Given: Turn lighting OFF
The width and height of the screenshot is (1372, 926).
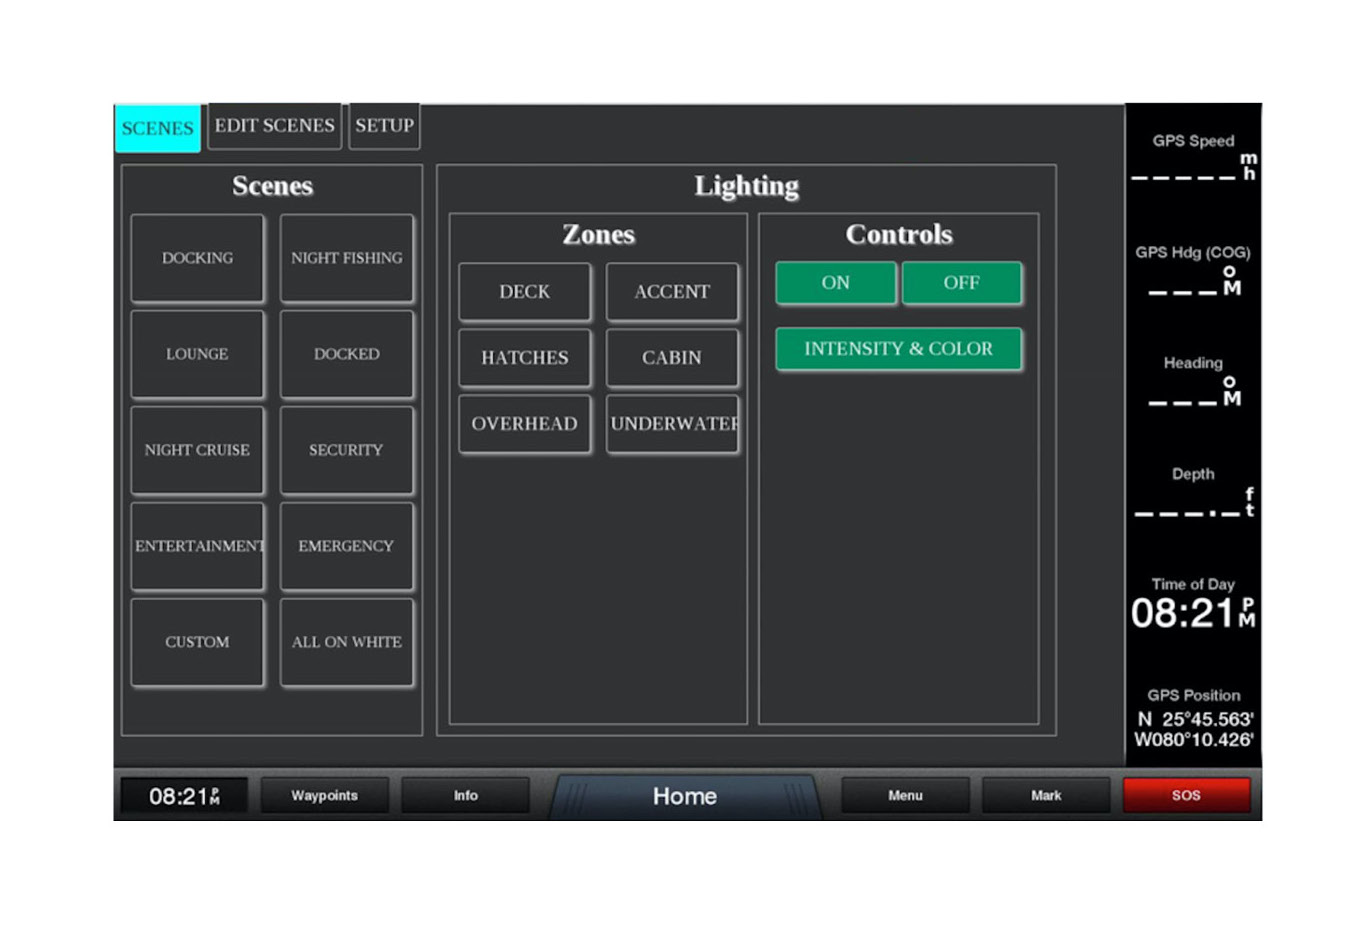Looking at the screenshot, I should pos(962,283).
